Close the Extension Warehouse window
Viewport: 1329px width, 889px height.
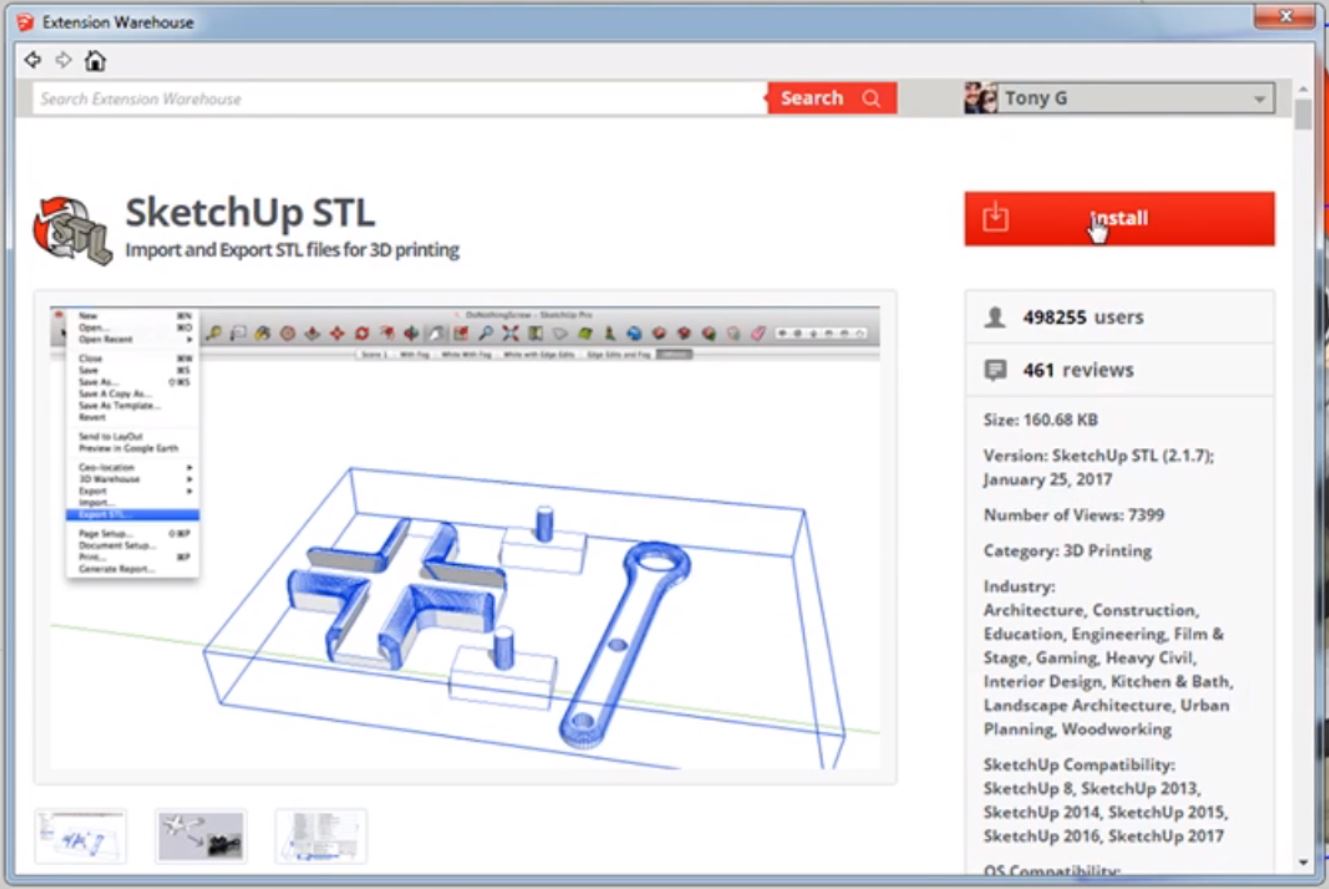pos(1285,15)
